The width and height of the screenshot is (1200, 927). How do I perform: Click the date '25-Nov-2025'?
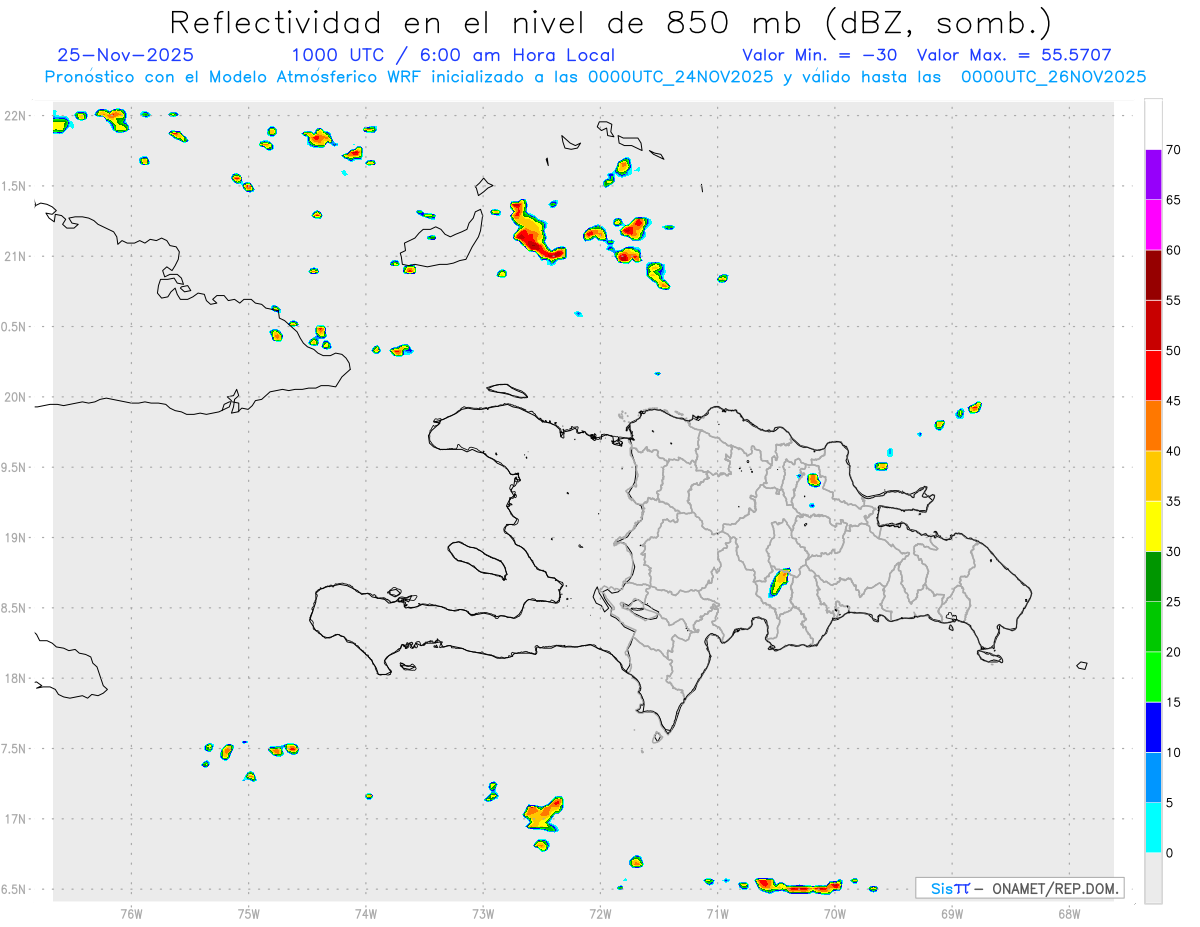point(126,55)
